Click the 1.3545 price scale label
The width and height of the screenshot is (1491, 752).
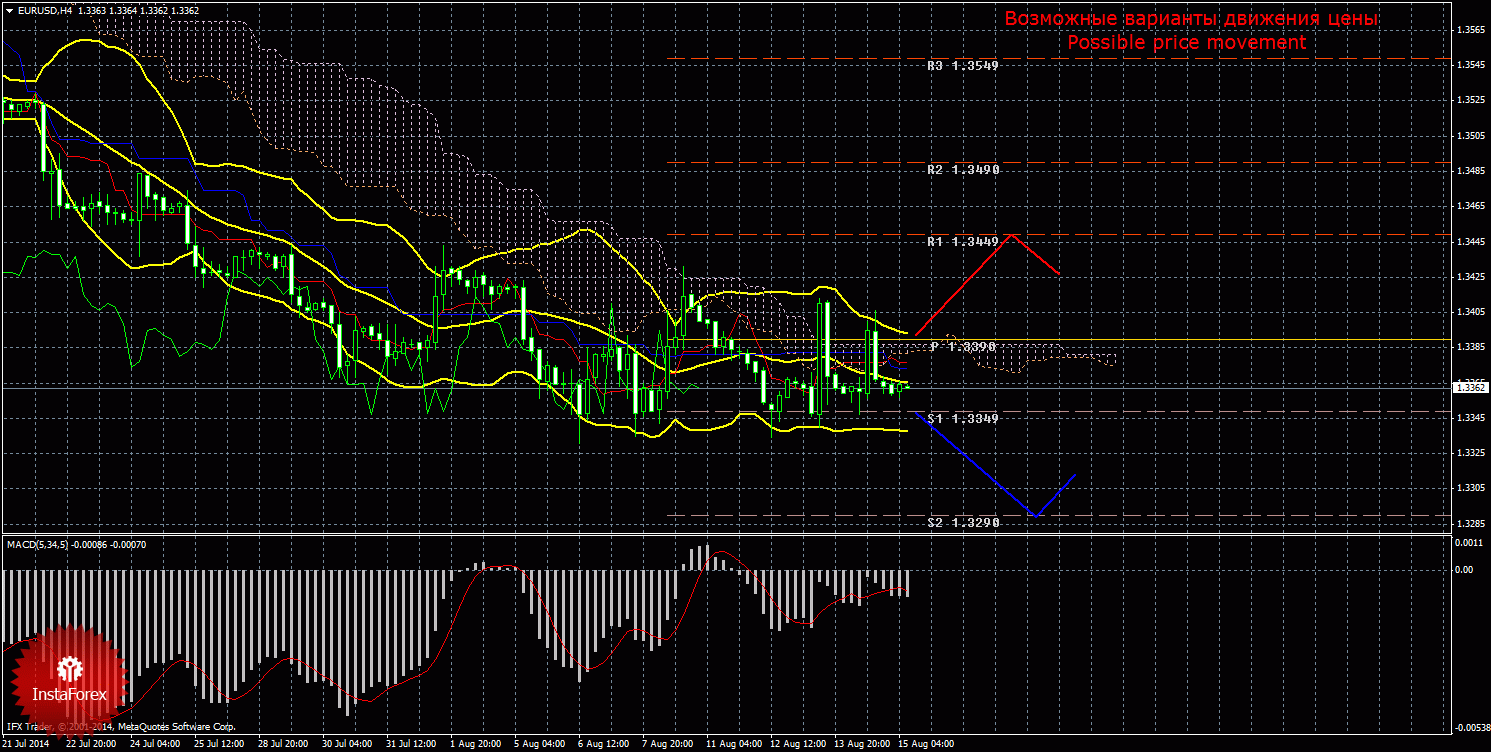click(x=1470, y=65)
